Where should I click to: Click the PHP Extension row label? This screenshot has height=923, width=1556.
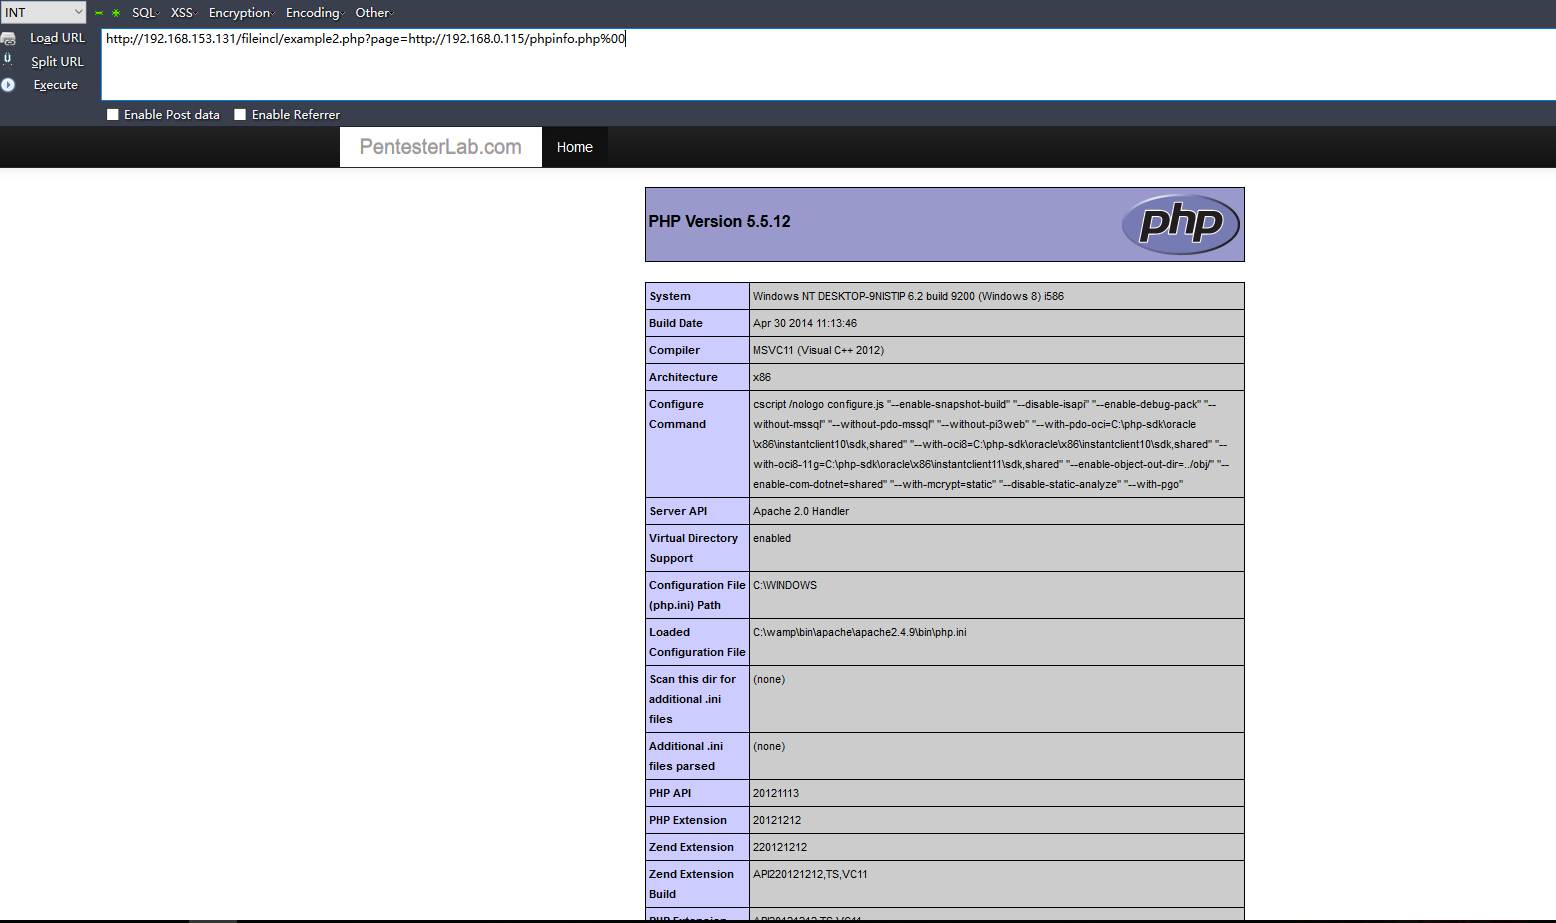[x=688, y=820]
